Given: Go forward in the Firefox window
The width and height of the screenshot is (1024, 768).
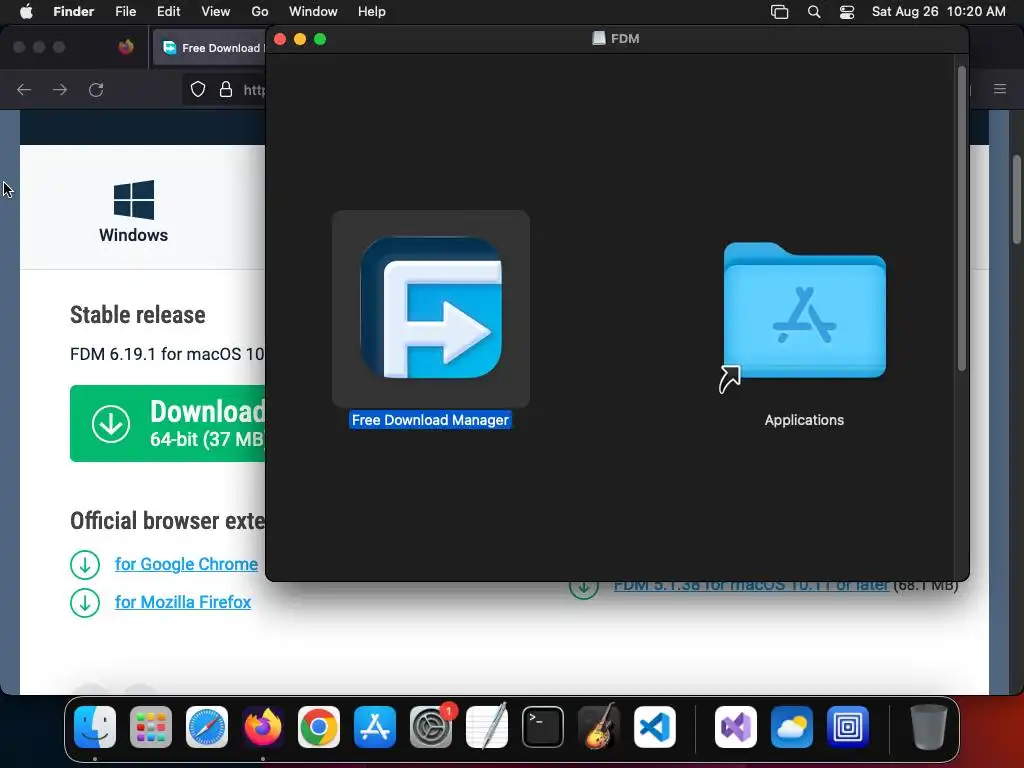Looking at the screenshot, I should tap(60, 89).
